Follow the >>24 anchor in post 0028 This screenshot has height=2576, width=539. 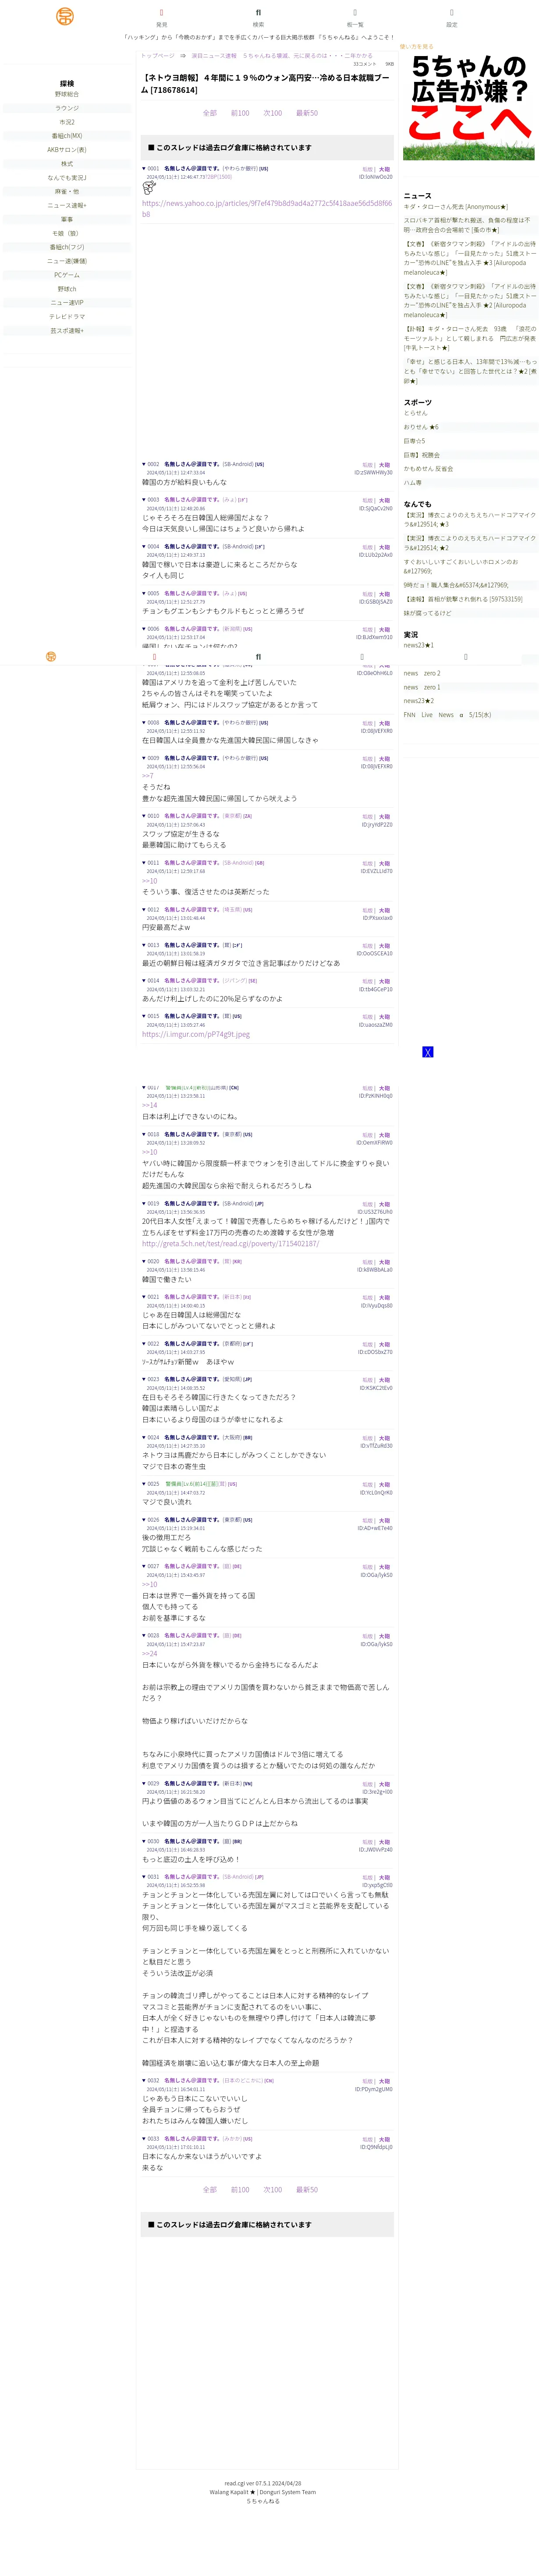pyautogui.click(x=149, y=1654)
